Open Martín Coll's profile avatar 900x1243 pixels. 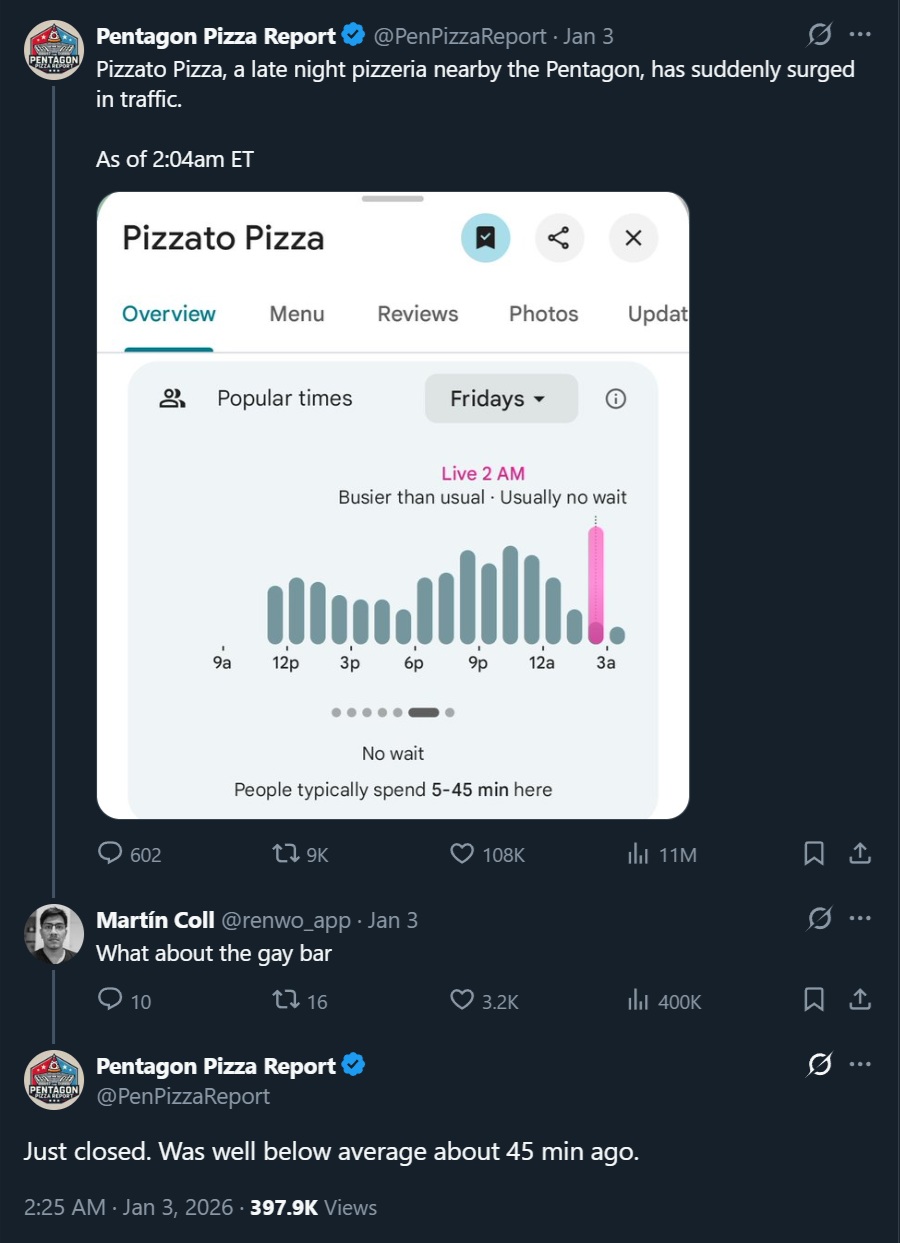(53, 934)
